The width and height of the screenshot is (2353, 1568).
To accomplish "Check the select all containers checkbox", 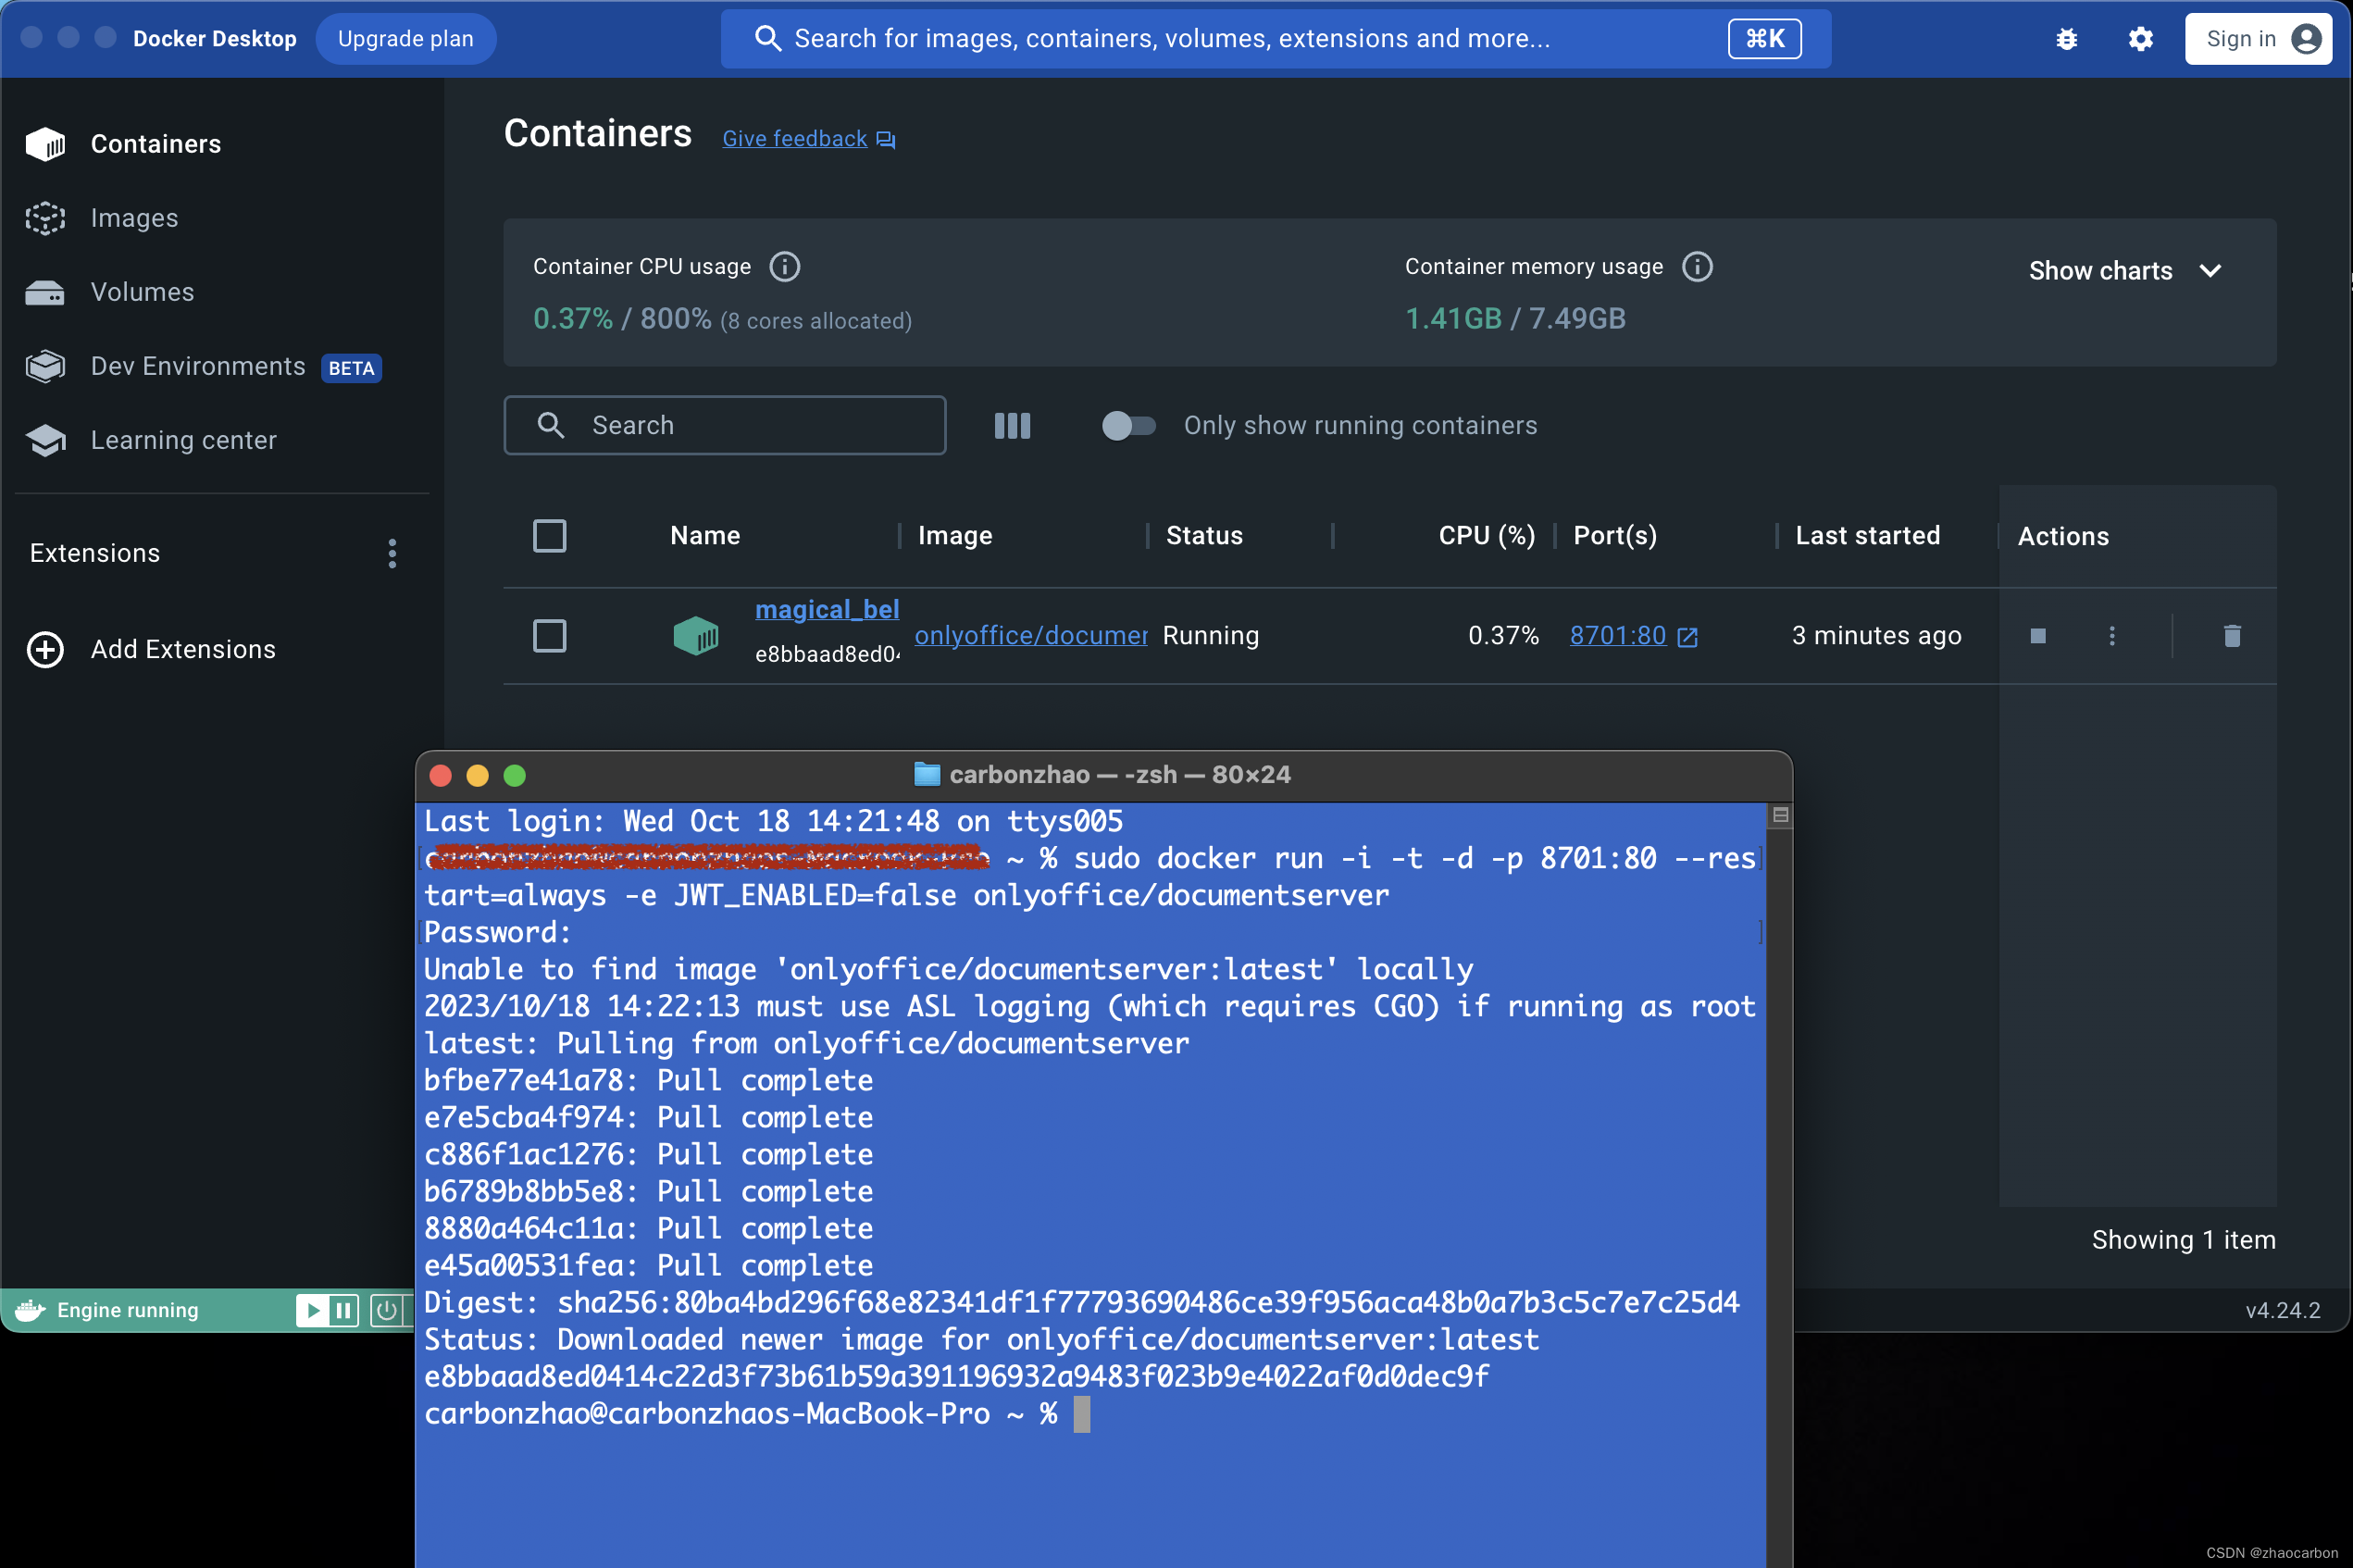I will coord(549,536).
